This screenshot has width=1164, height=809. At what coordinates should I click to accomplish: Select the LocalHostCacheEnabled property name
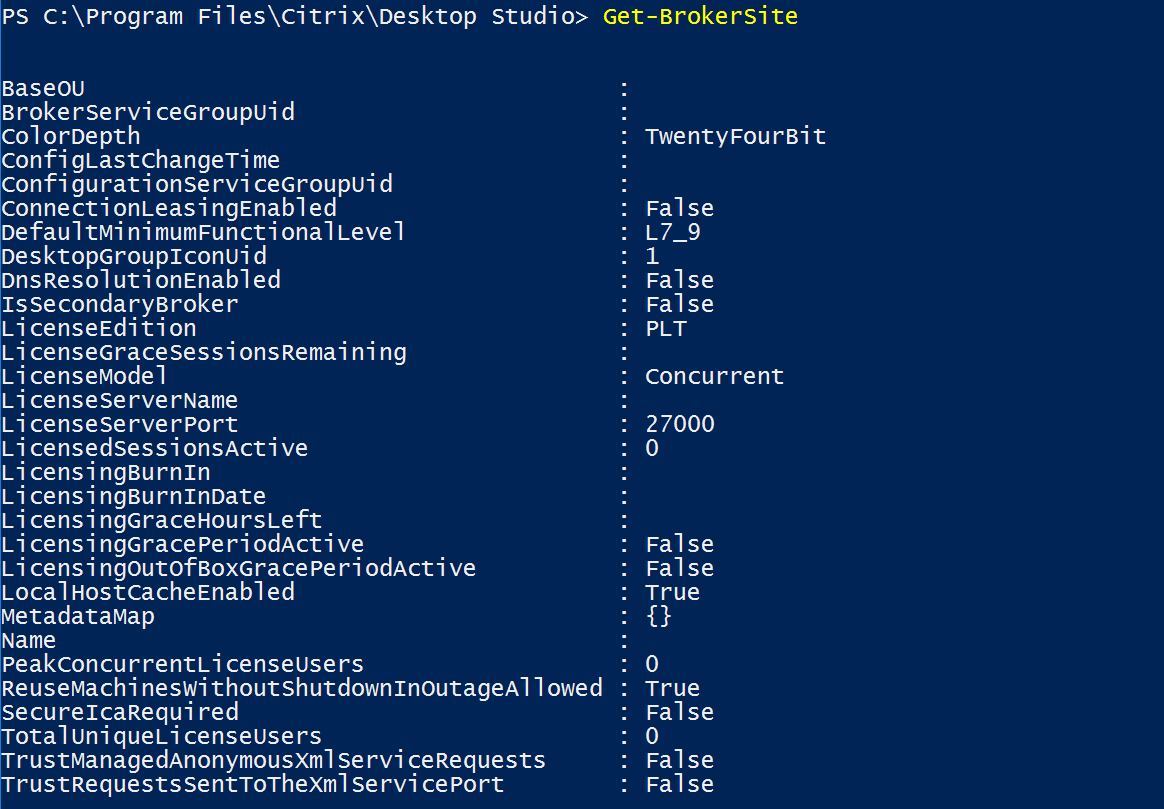[x=148, y=593]
